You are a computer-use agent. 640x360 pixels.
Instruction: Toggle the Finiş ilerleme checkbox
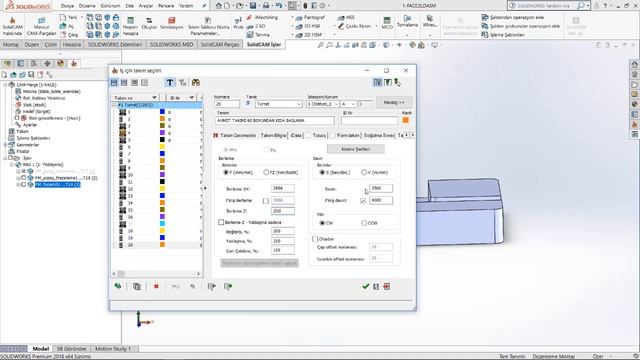click(266, 201)
